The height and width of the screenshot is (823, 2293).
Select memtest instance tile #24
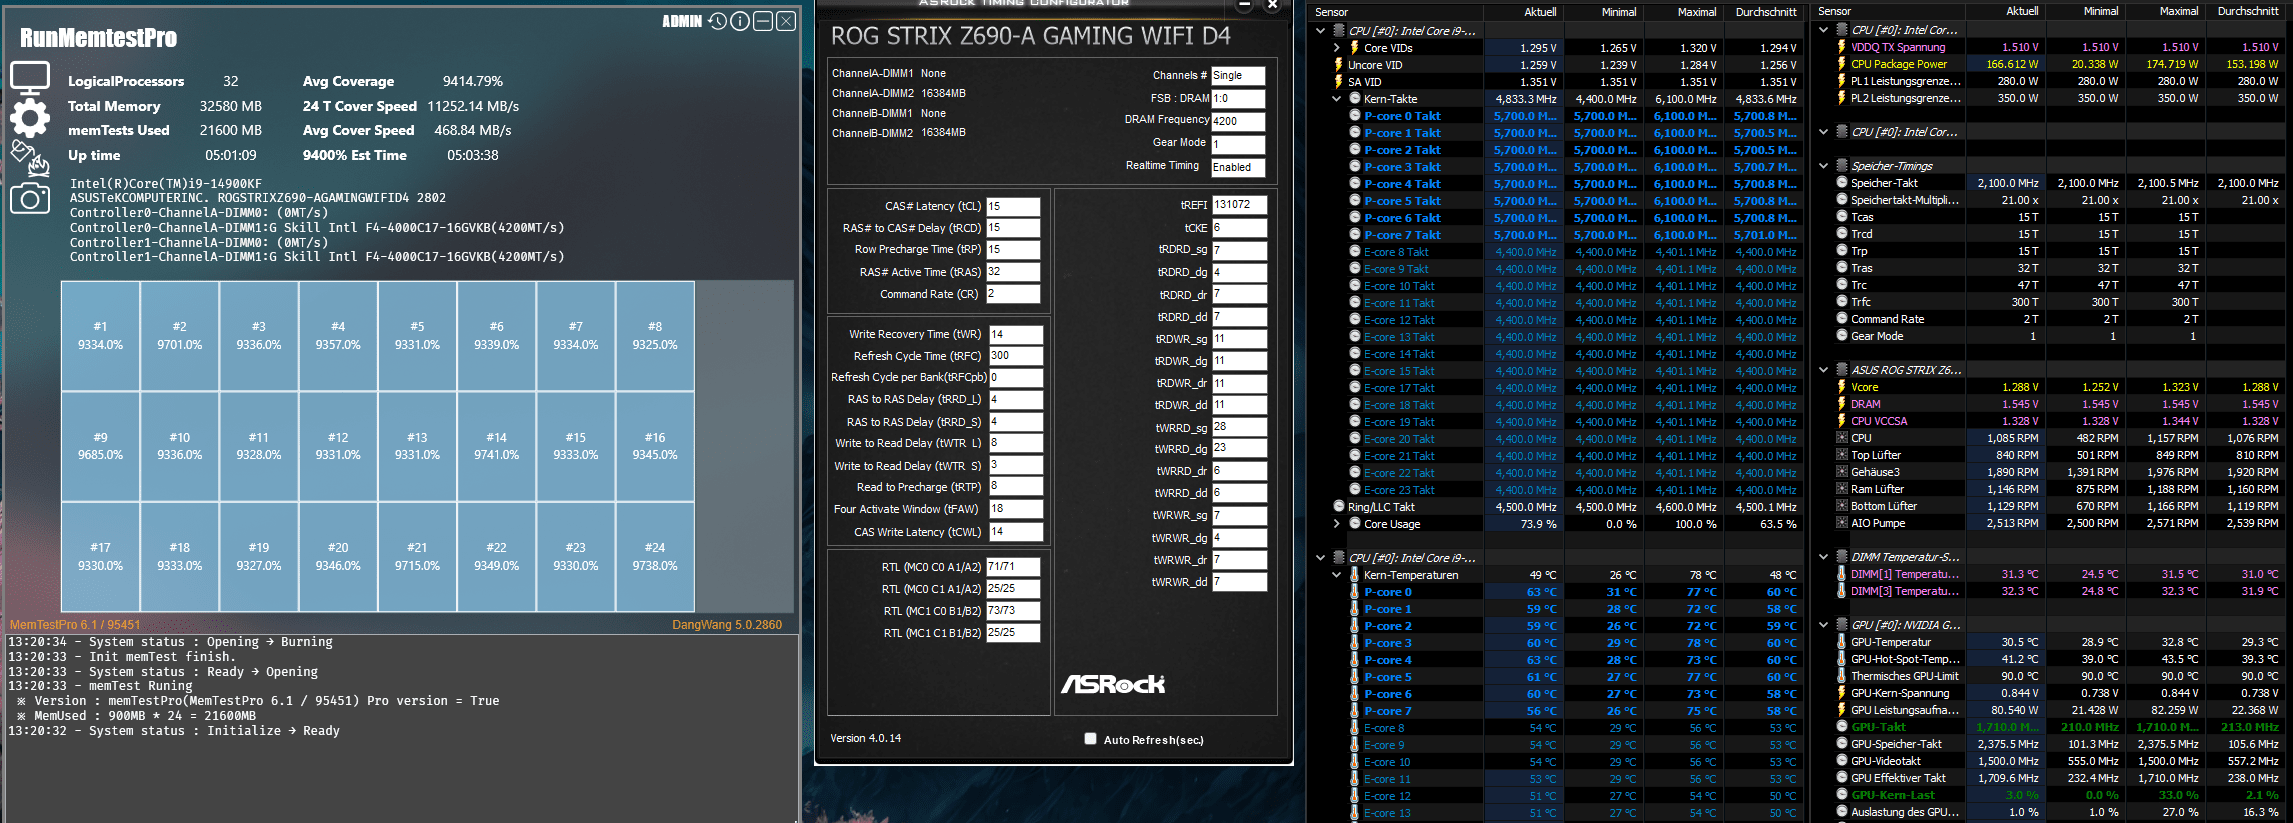click(x=655, y=557)
